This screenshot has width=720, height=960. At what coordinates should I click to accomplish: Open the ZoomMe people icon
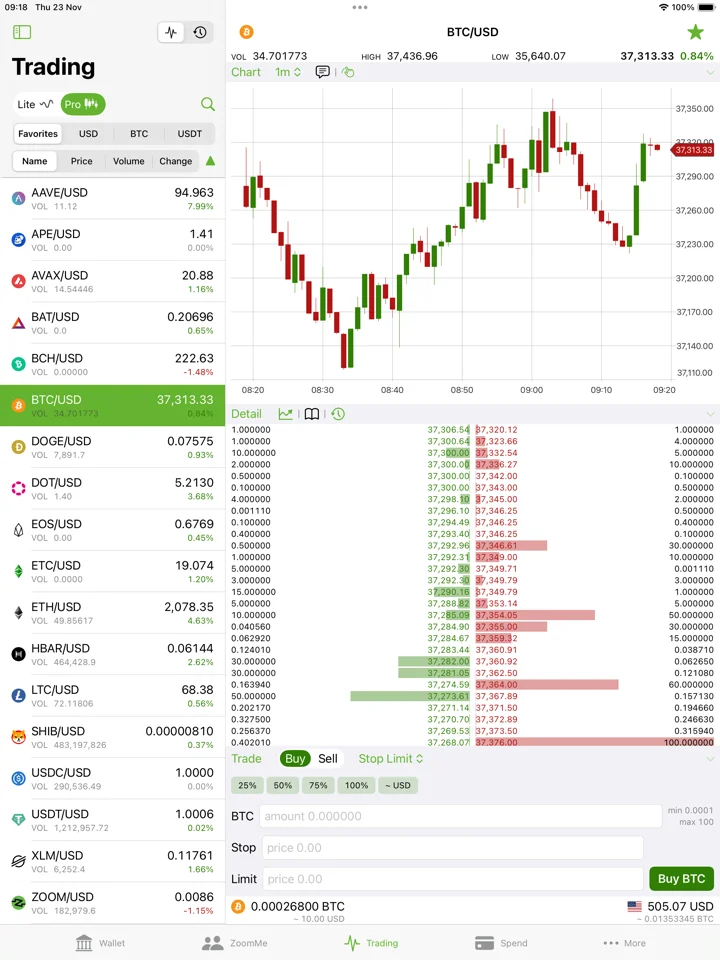(212, 943)
